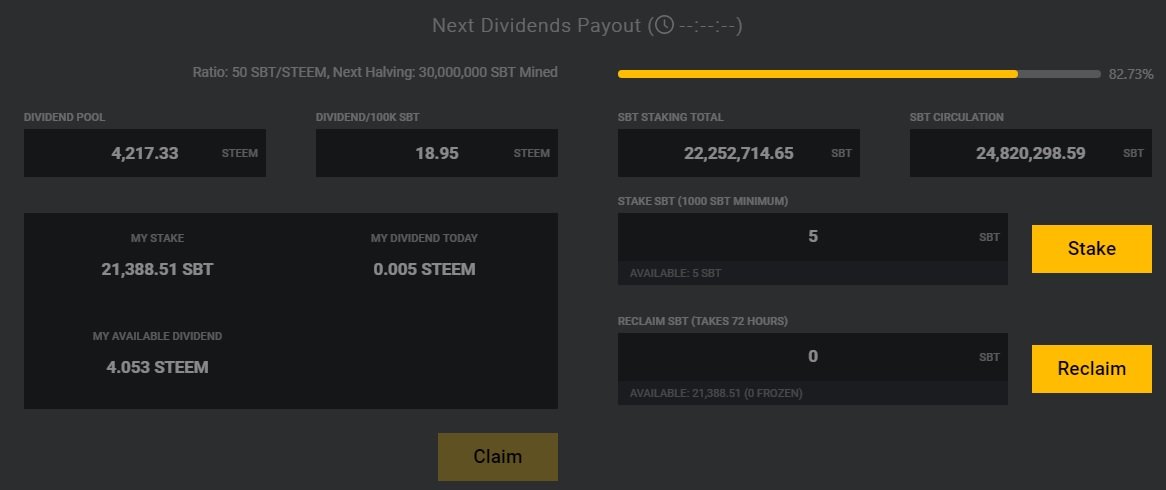1166x490 pixels.
Task: Click the Dividend/100K SBT value 18.95
Action: (x=437, y=153)
